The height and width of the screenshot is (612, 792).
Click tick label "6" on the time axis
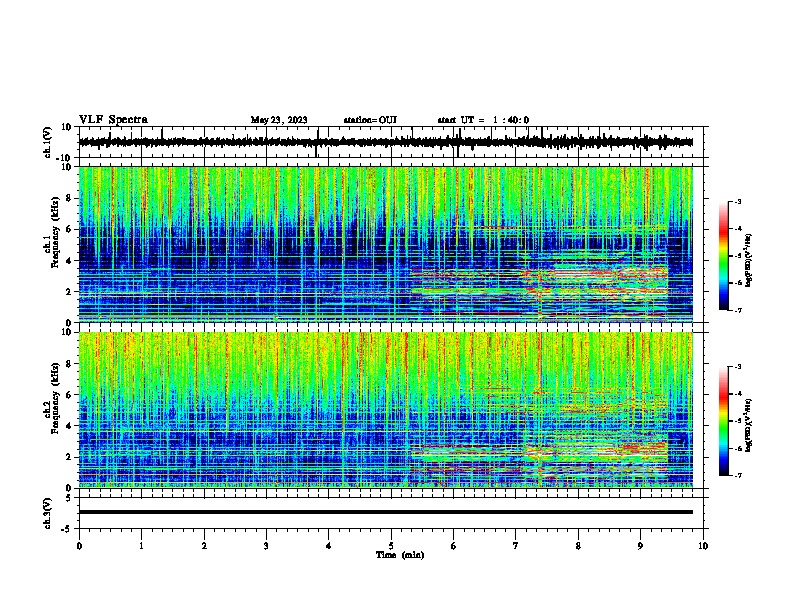tap(454, 546)
